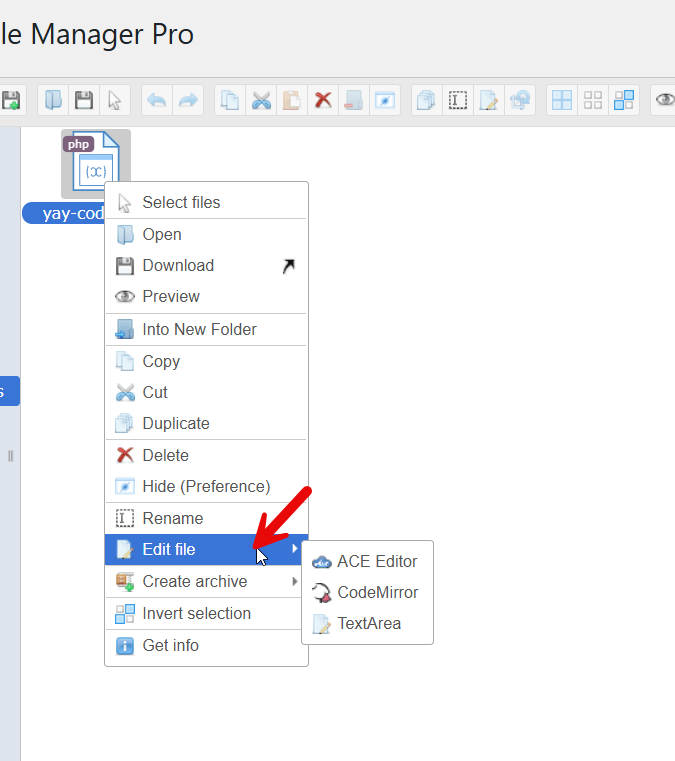
Task: Click the Duplicate toolbar icon
Action: (x=427, y=100)
